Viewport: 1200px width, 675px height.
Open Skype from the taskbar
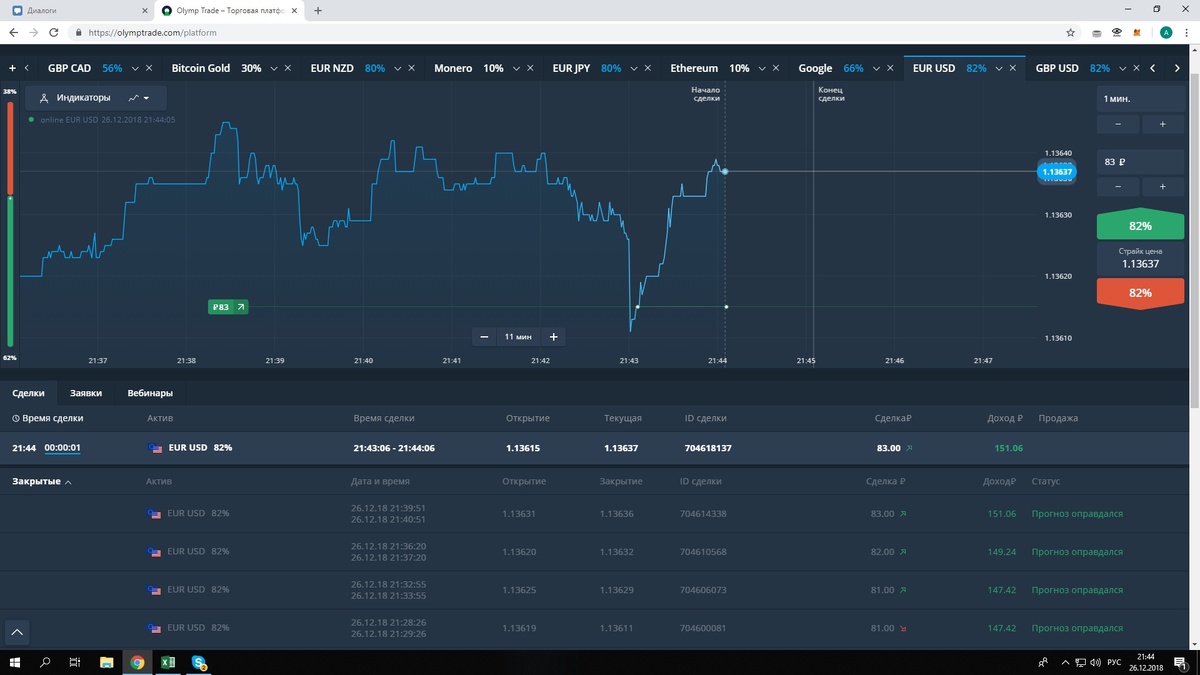199,662
